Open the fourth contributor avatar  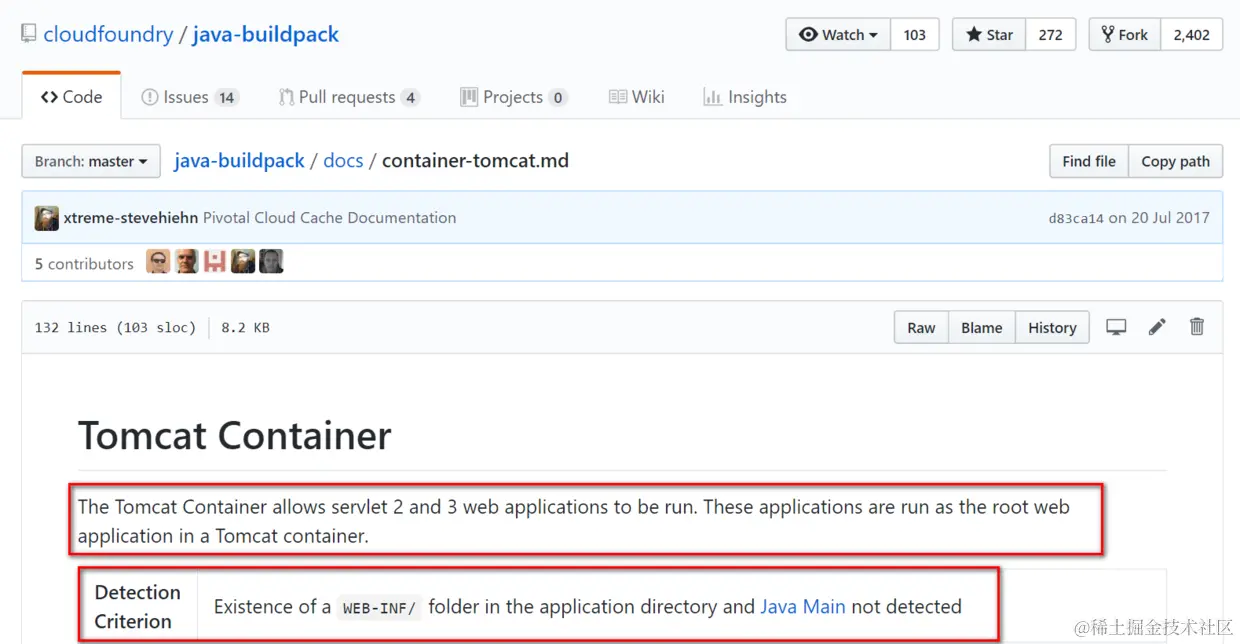pos(243,262)
